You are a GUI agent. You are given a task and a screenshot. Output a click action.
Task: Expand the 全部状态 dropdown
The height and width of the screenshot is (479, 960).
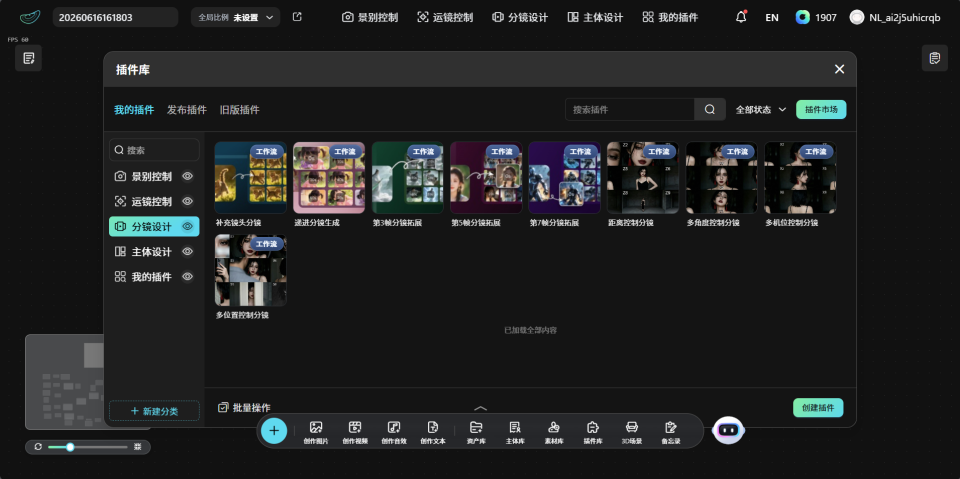point(761,110)
